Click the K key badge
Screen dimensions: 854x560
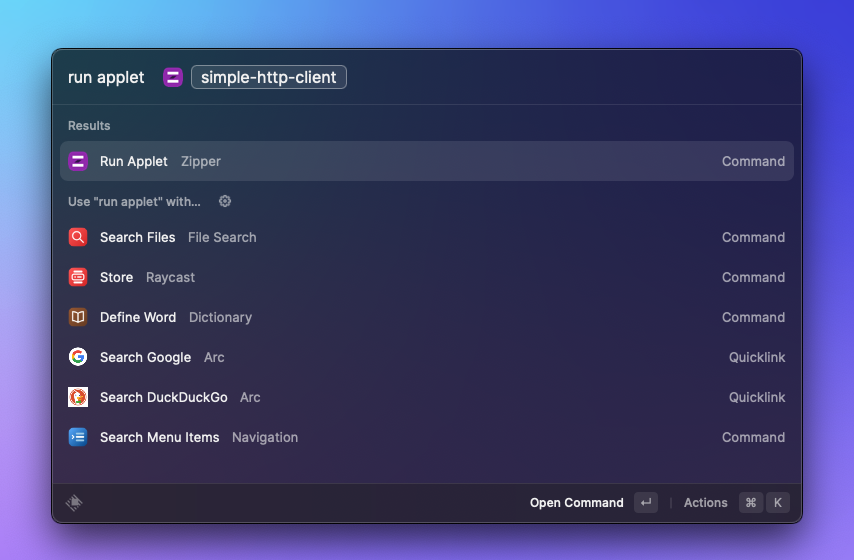pos(778,503)
